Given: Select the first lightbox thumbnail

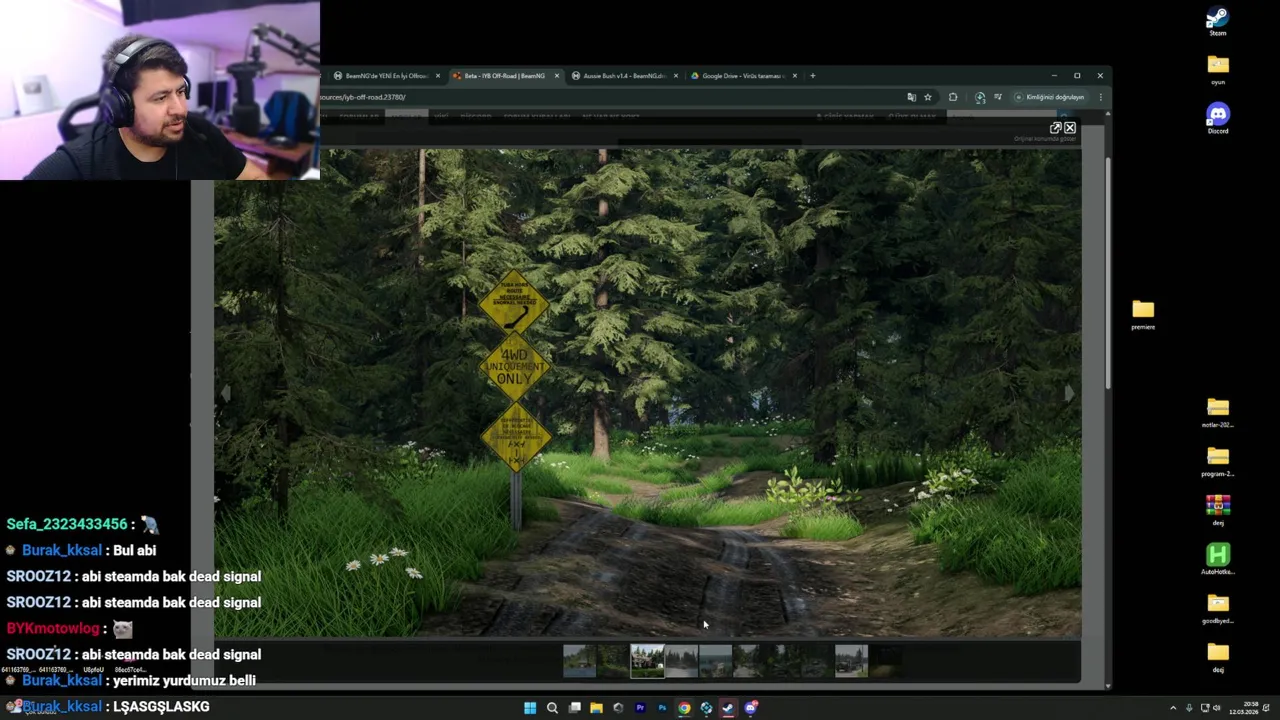Looking at the screenshot, I should point(579,661).
